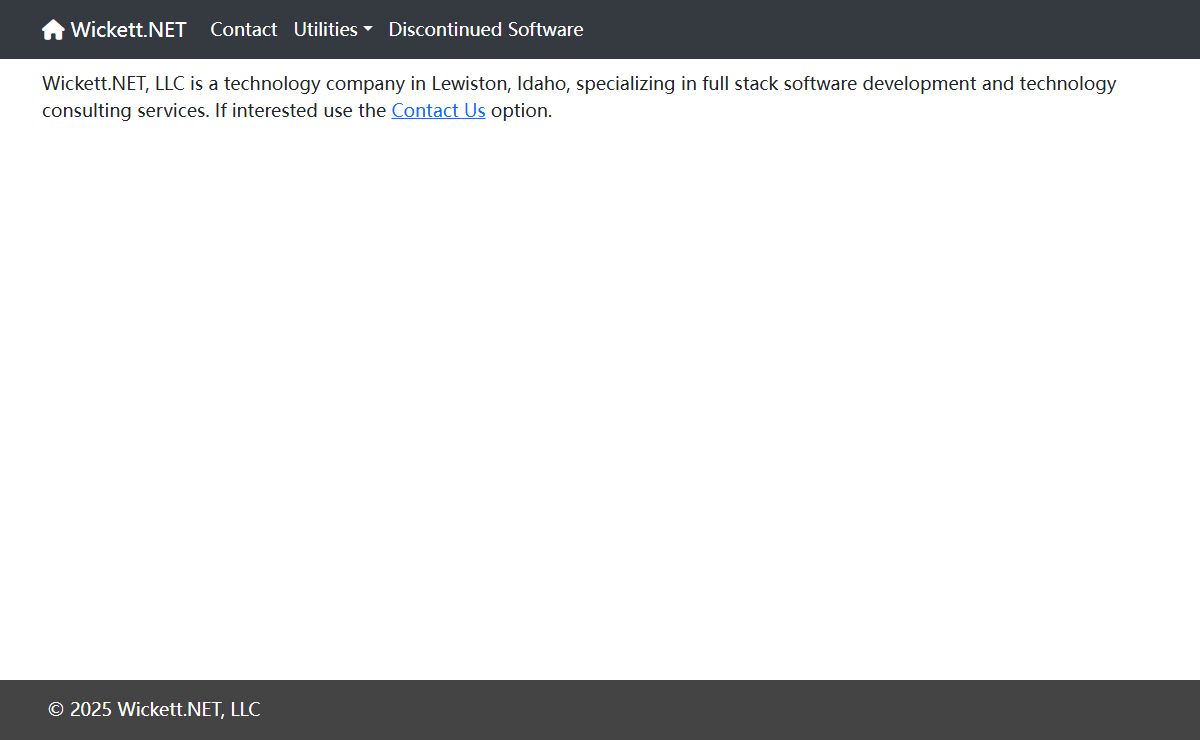
Task: Click the 2025 Wickett.NET, LLC copyright text
Action: (x=164, y=710)
